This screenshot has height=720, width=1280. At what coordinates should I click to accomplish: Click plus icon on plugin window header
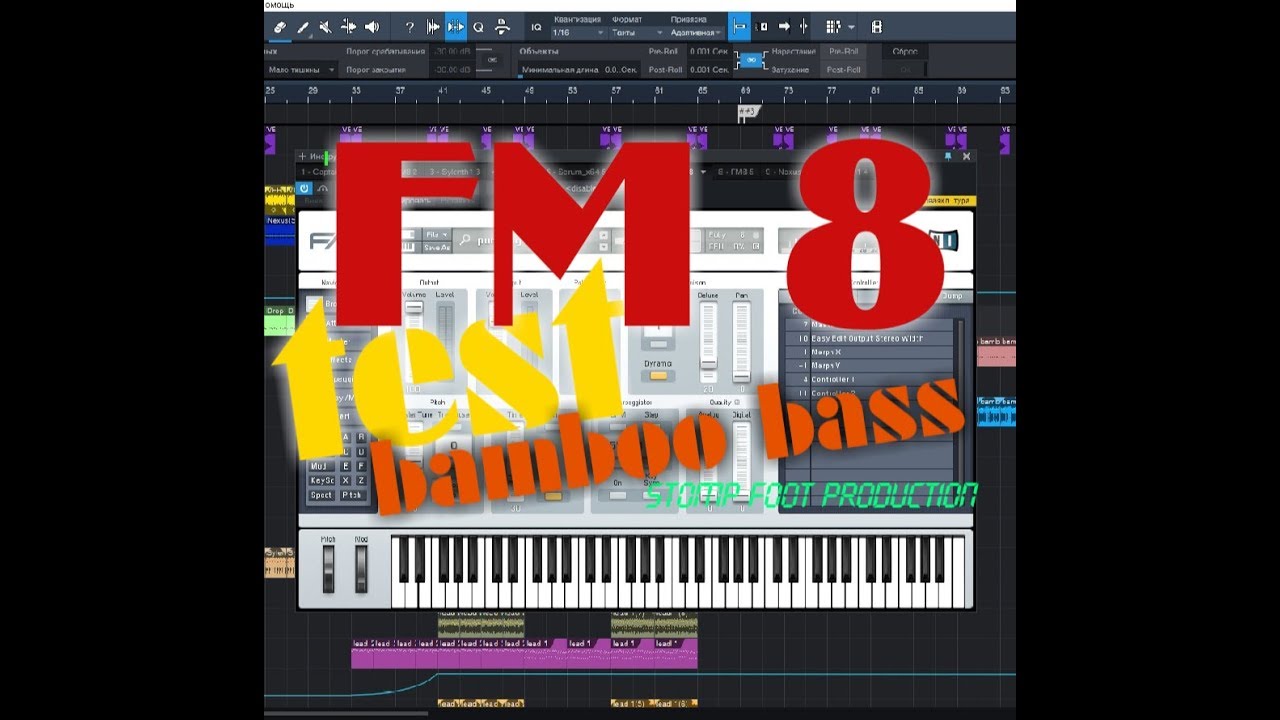[x=302, y=156]
